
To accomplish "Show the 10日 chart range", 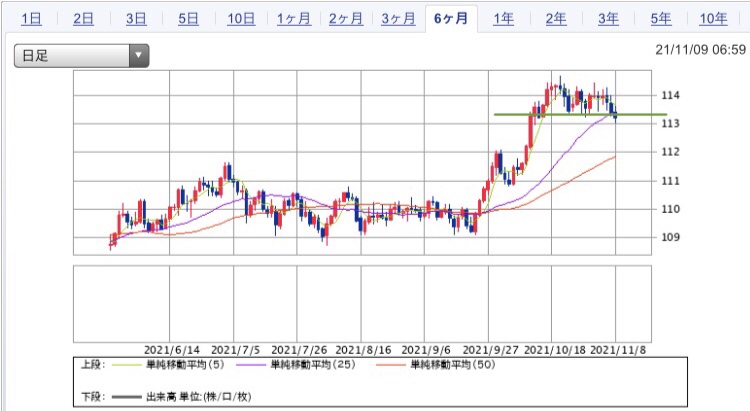I will click(241, 19).
